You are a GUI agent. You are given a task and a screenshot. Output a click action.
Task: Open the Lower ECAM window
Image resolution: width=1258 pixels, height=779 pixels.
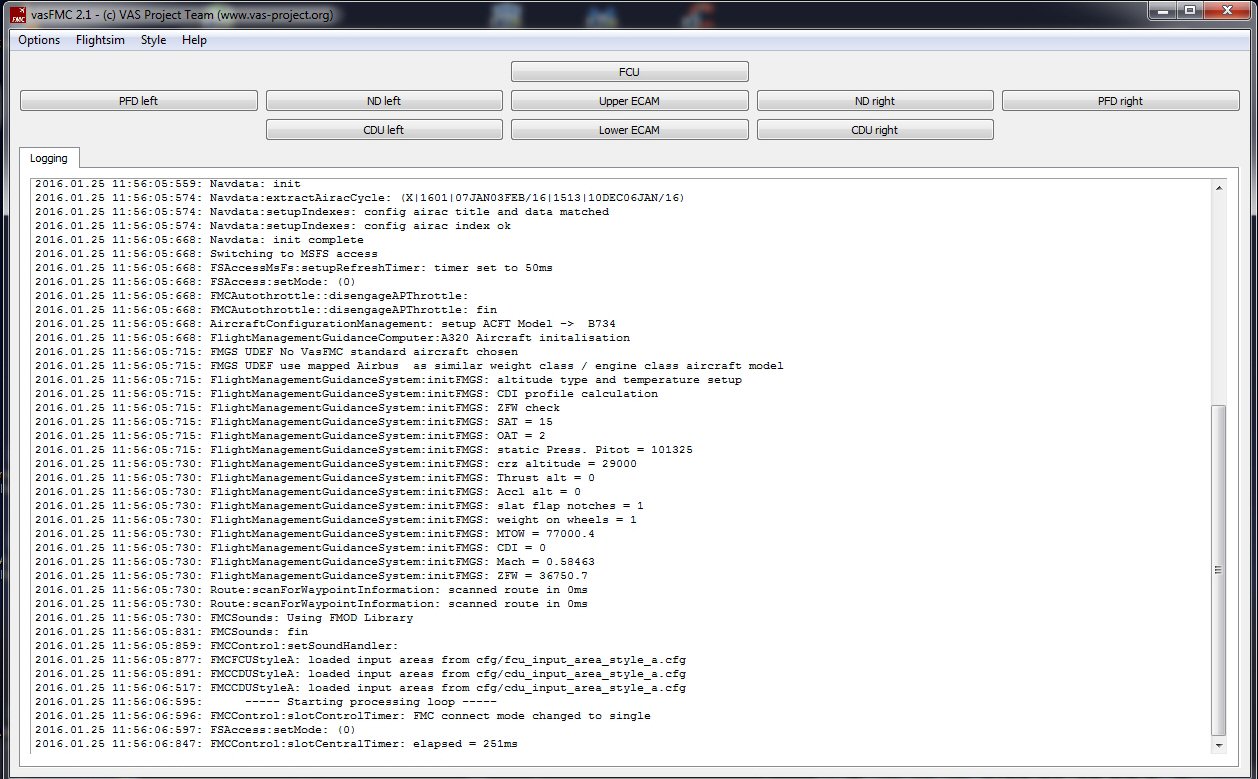click(x=629, y=130)
